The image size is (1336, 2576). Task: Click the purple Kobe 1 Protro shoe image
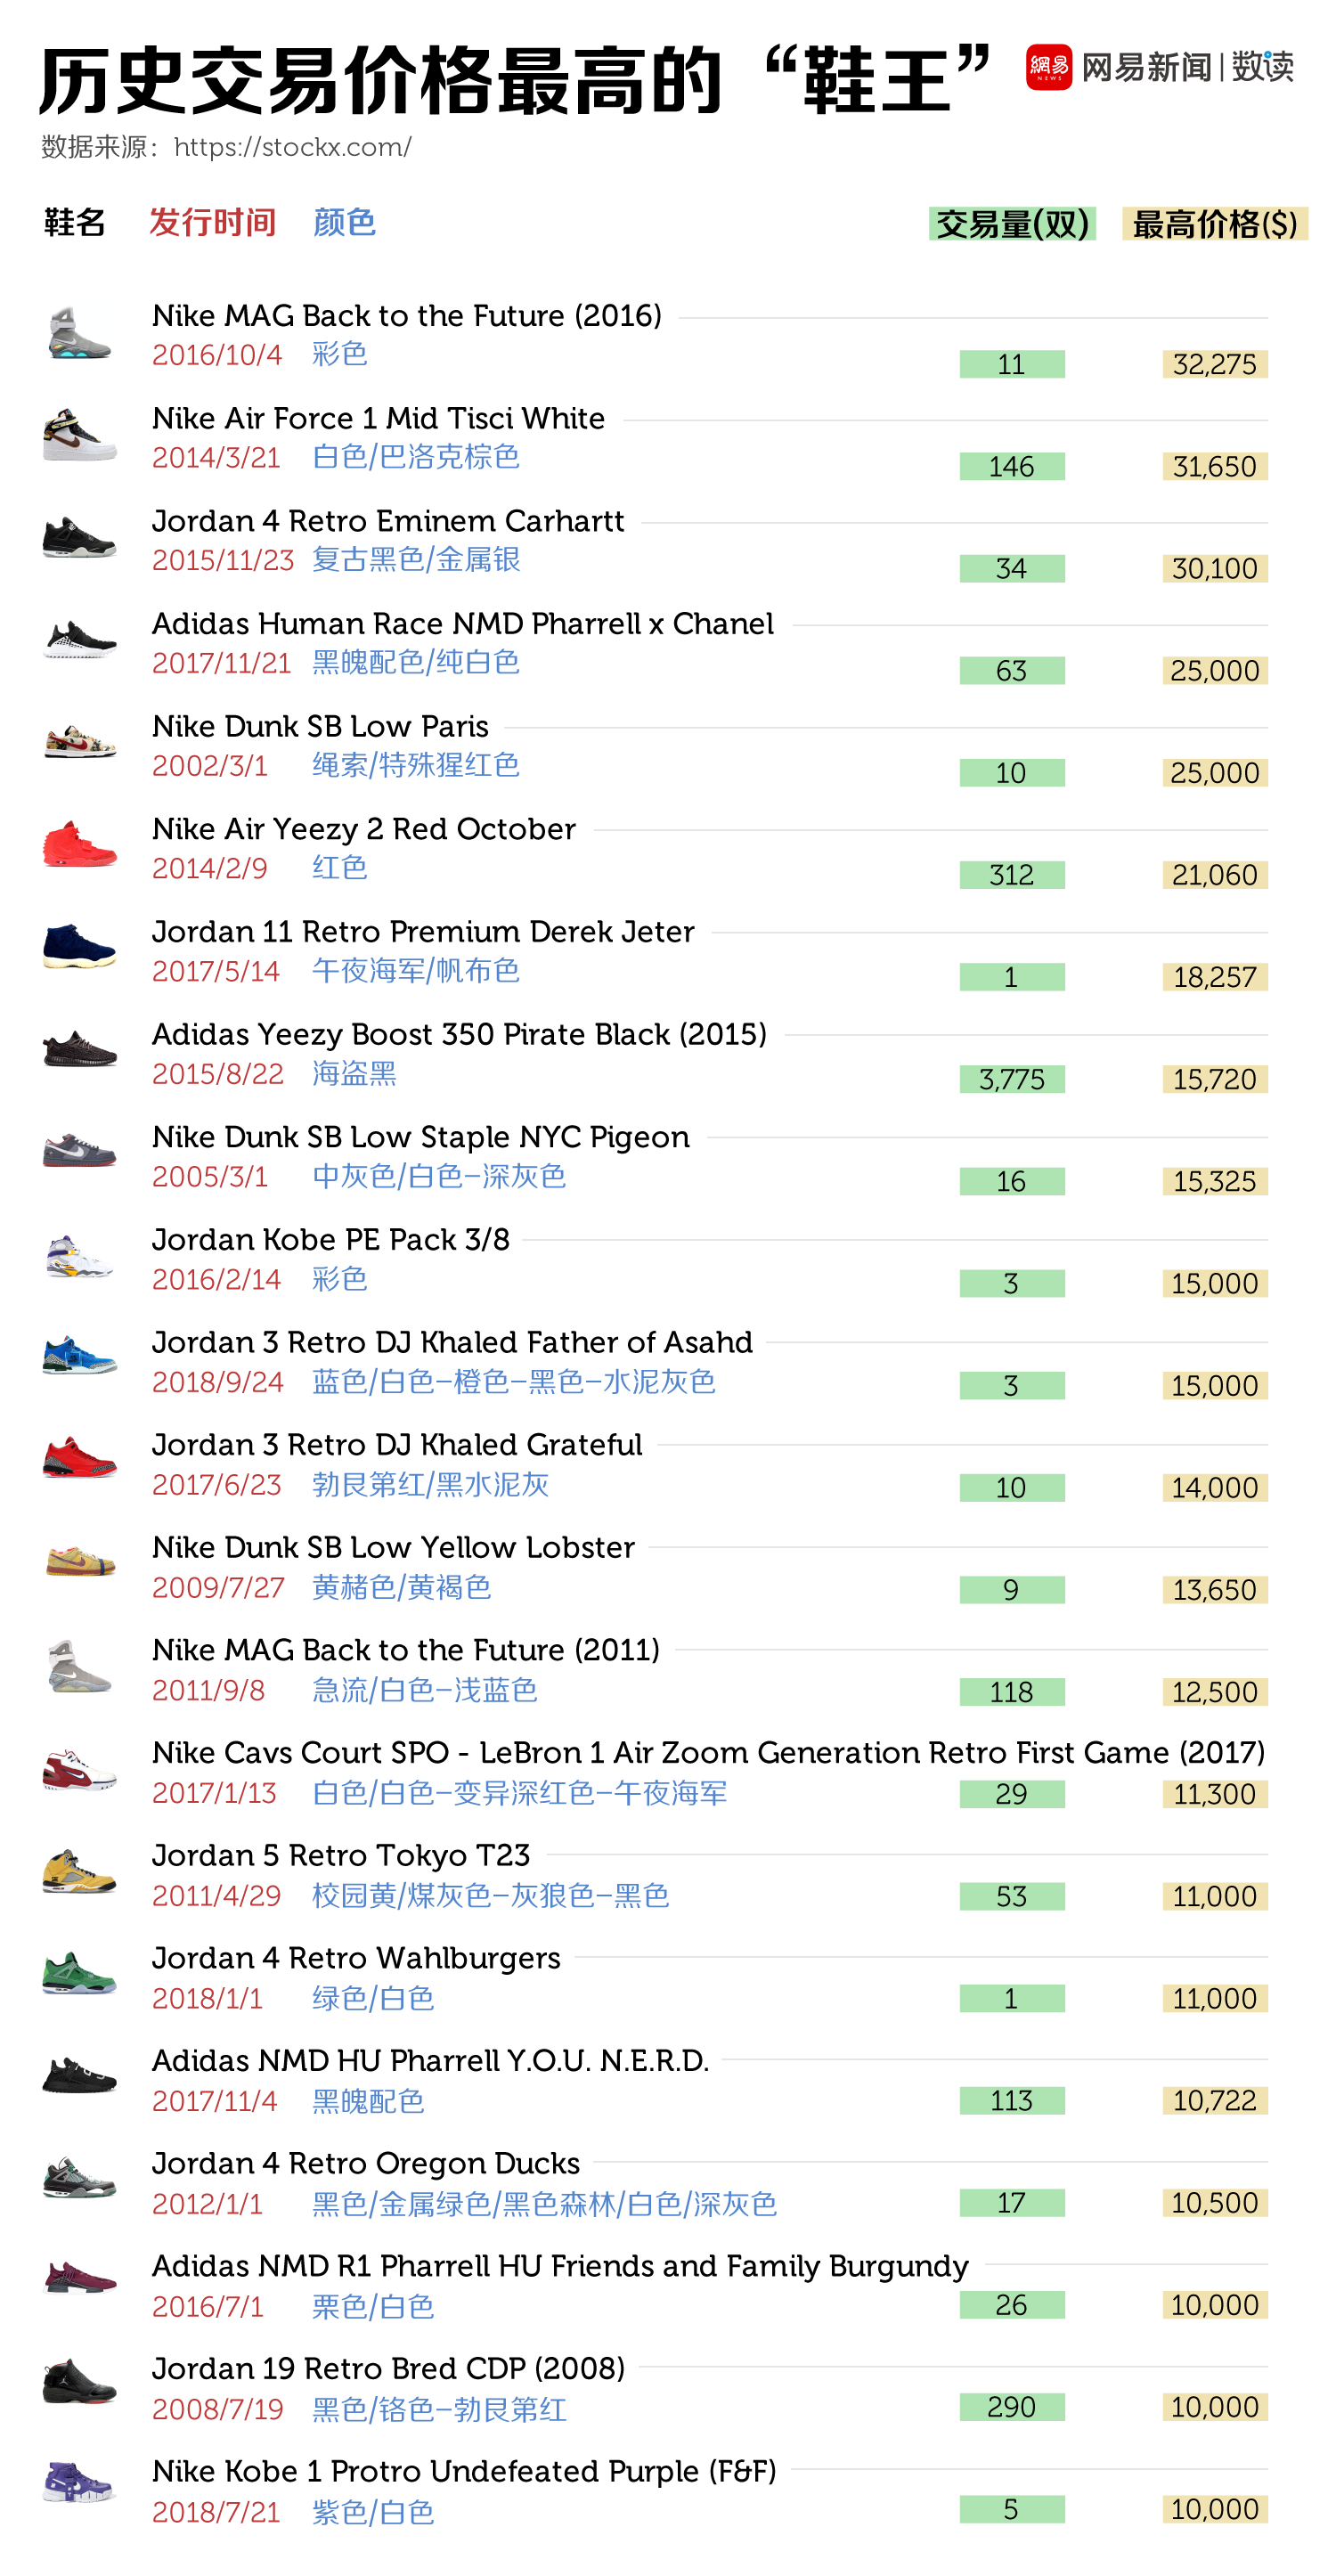click(79, 2484)
